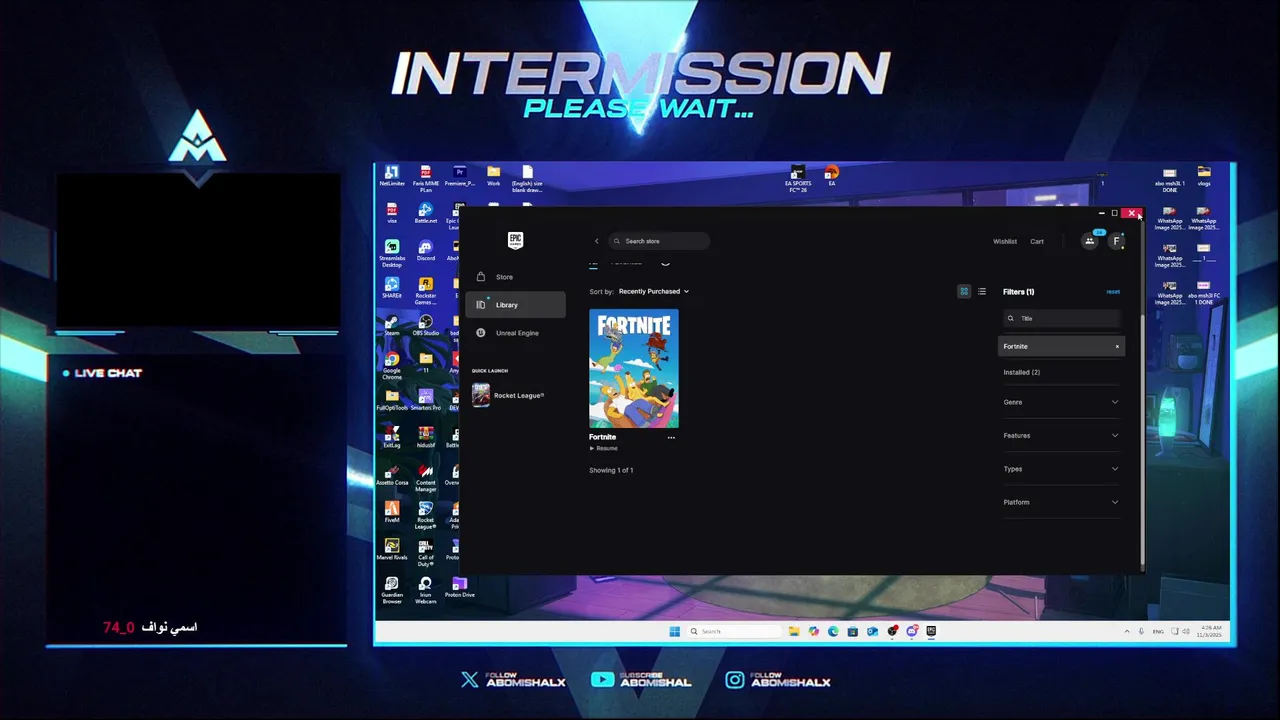Select the Content Manager desktop icon
Screen dimensions: 1280x720
pyautogui.click(x=426, y=478)
